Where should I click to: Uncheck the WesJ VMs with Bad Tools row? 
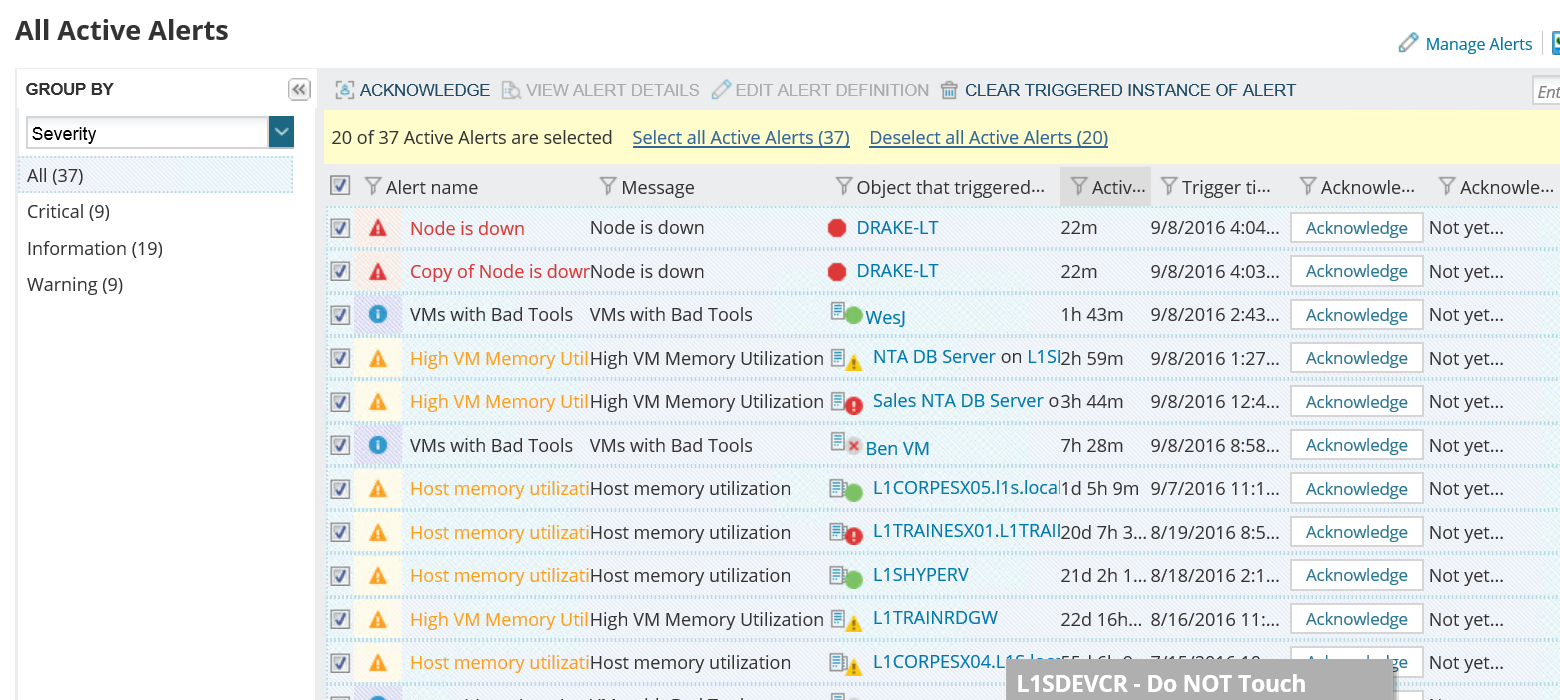(340, 315)
